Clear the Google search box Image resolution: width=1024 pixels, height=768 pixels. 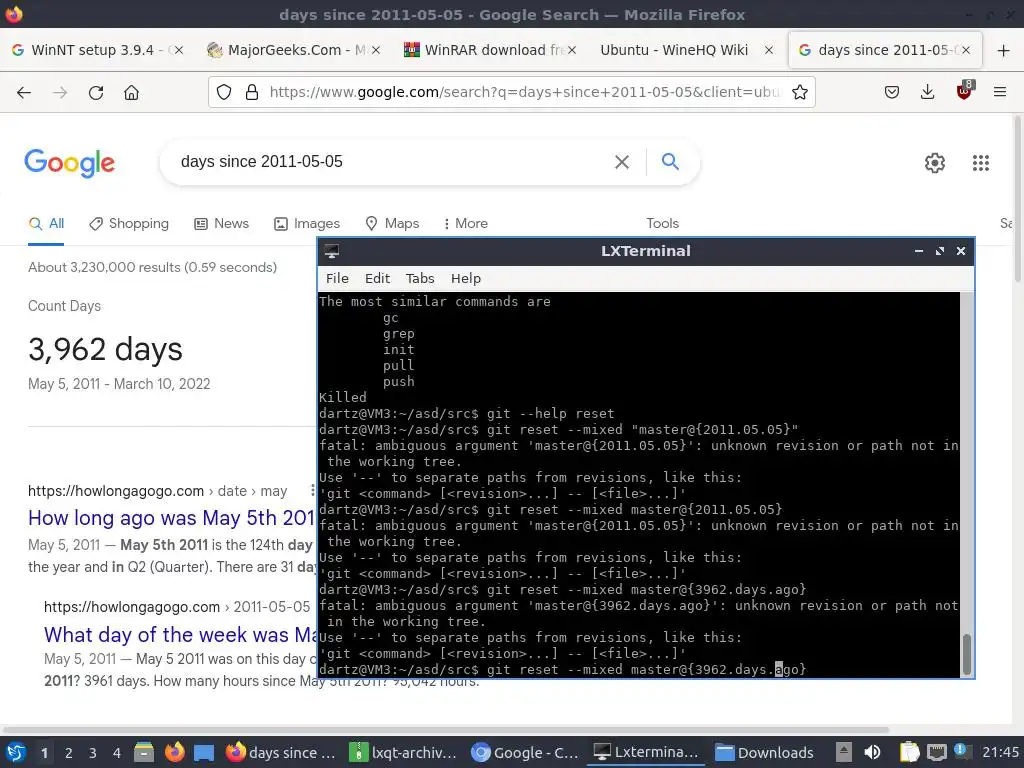(x=622, y=161)
